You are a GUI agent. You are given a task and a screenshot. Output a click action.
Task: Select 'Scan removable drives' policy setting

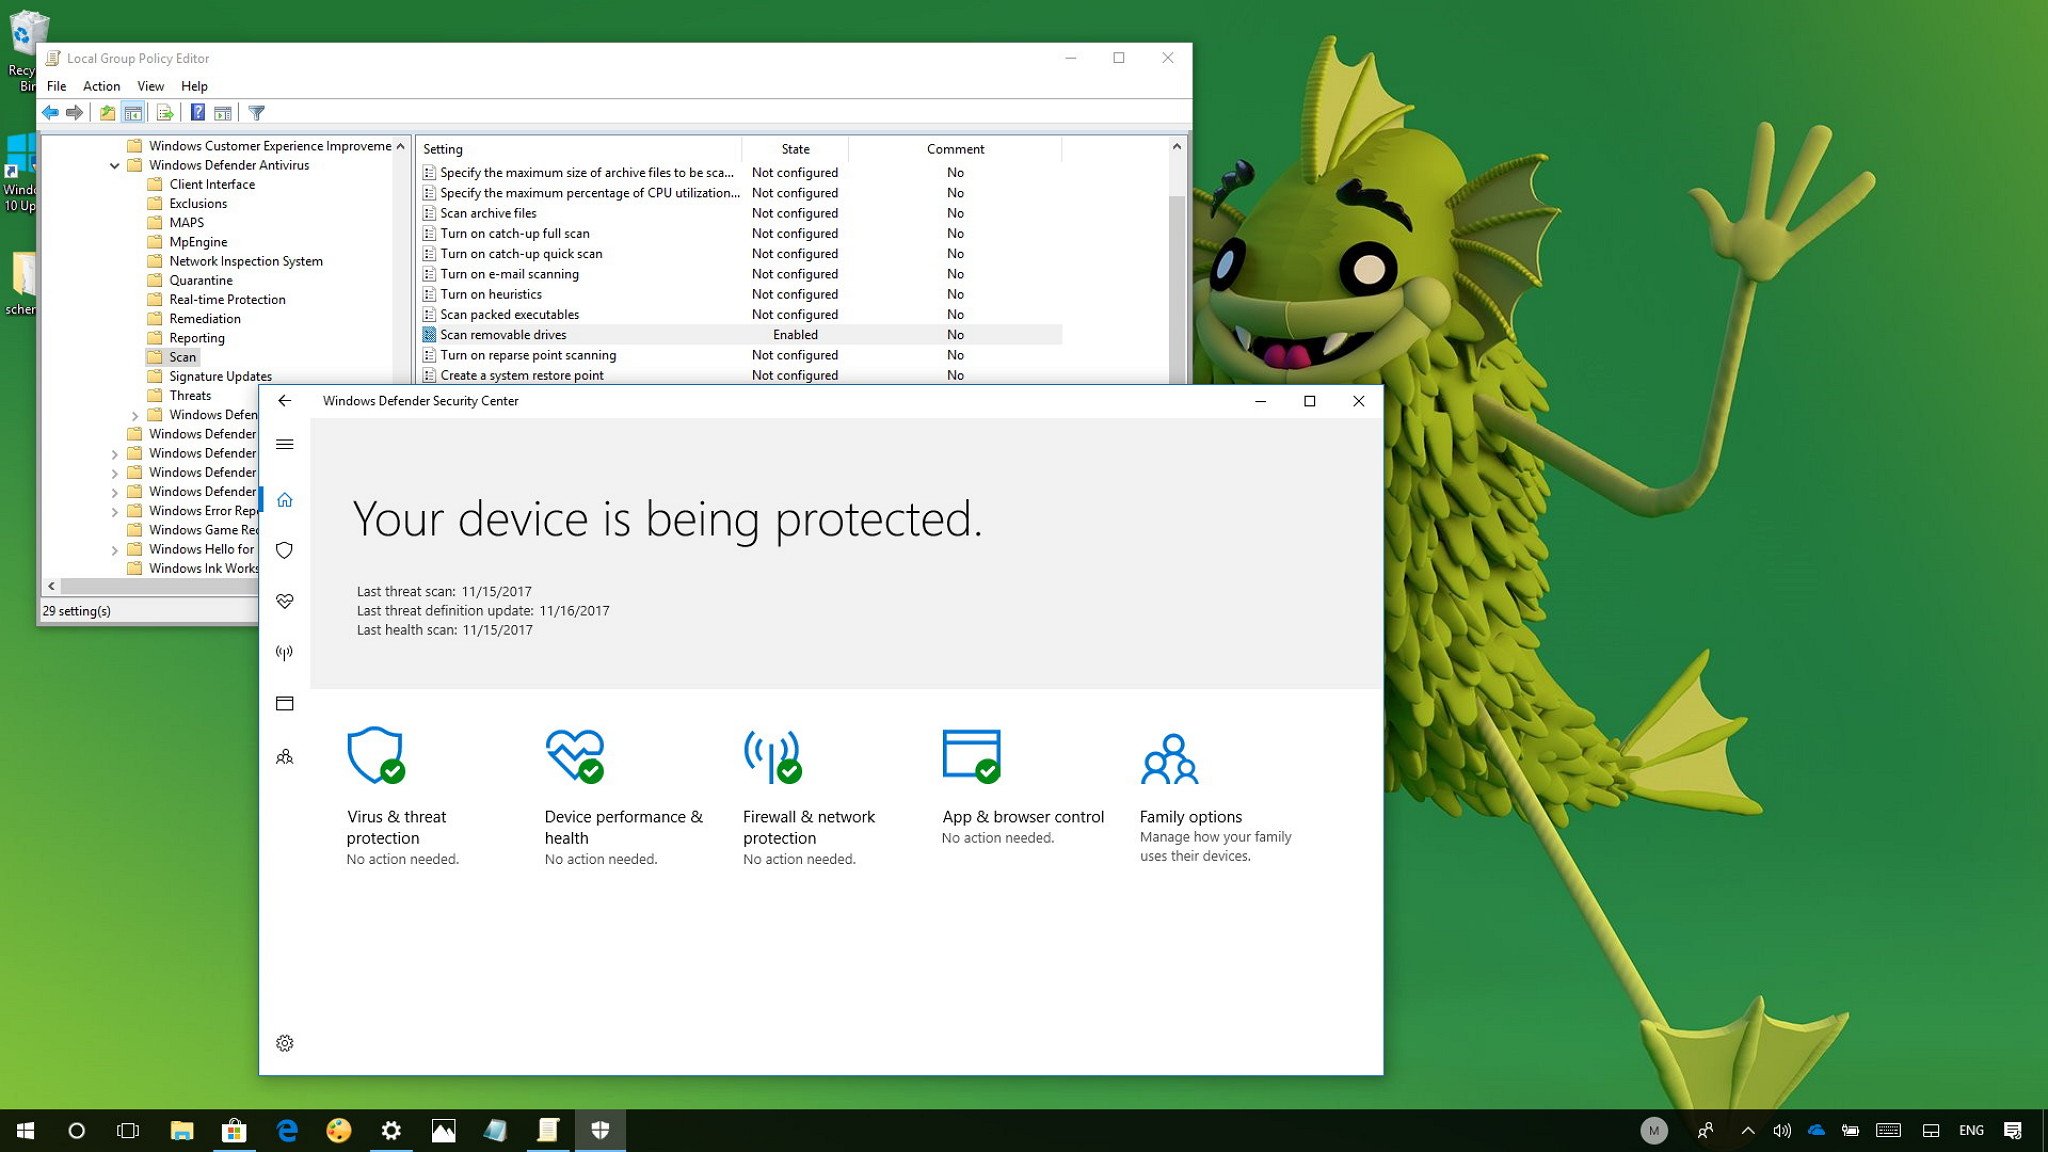click(741, 335)
